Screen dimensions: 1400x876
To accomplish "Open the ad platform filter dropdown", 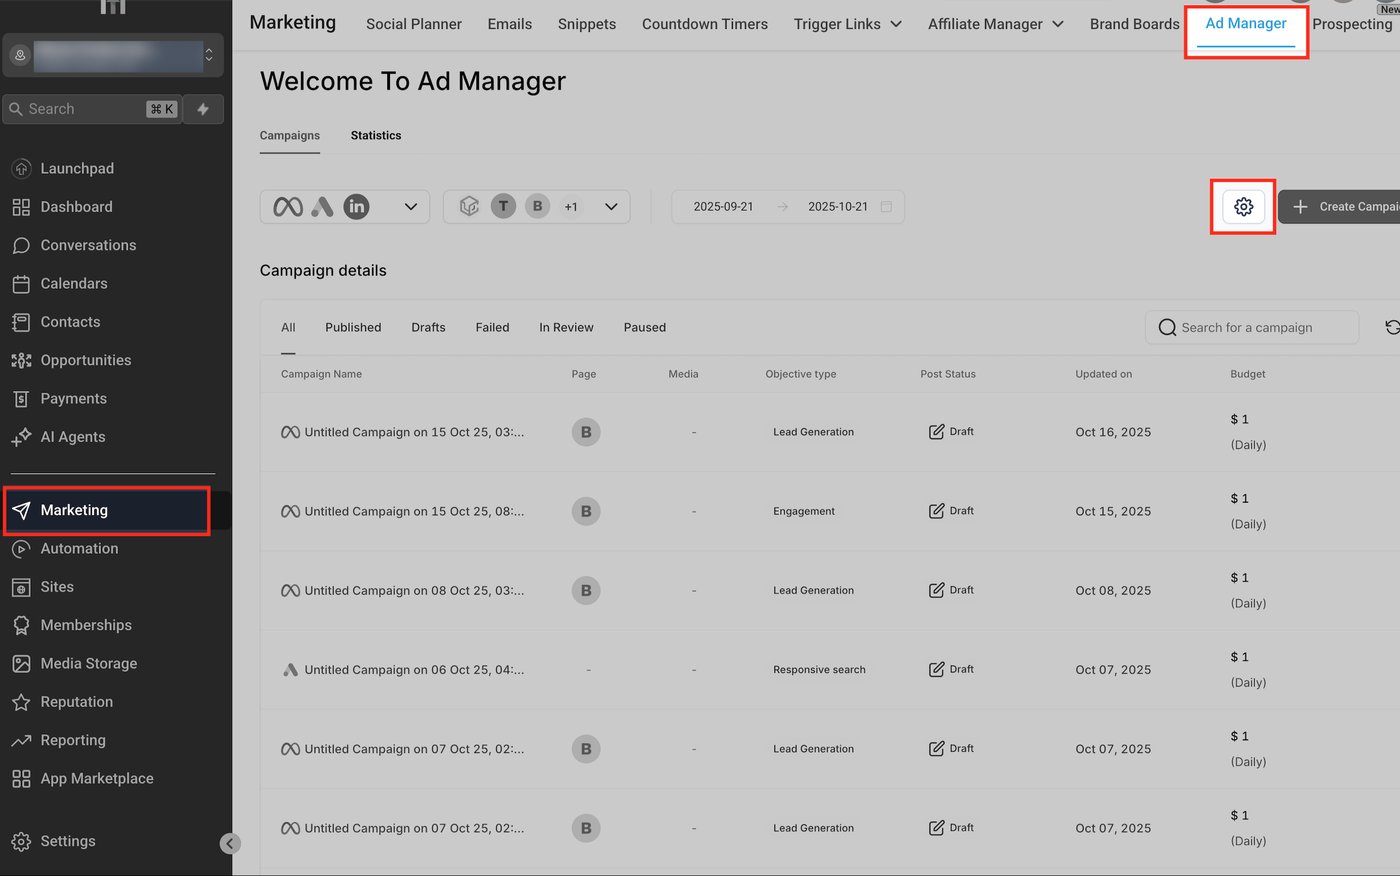I will [345, 207].
